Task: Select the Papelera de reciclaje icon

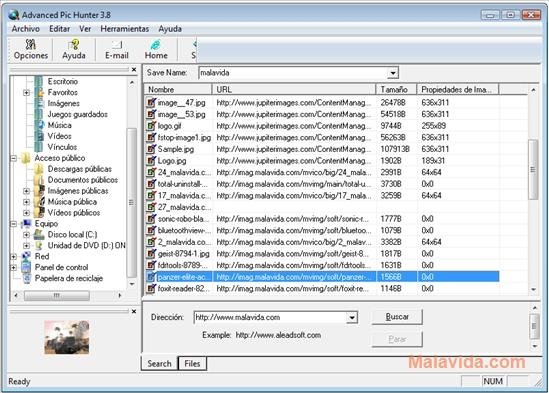Action: (x=27, y=278)
